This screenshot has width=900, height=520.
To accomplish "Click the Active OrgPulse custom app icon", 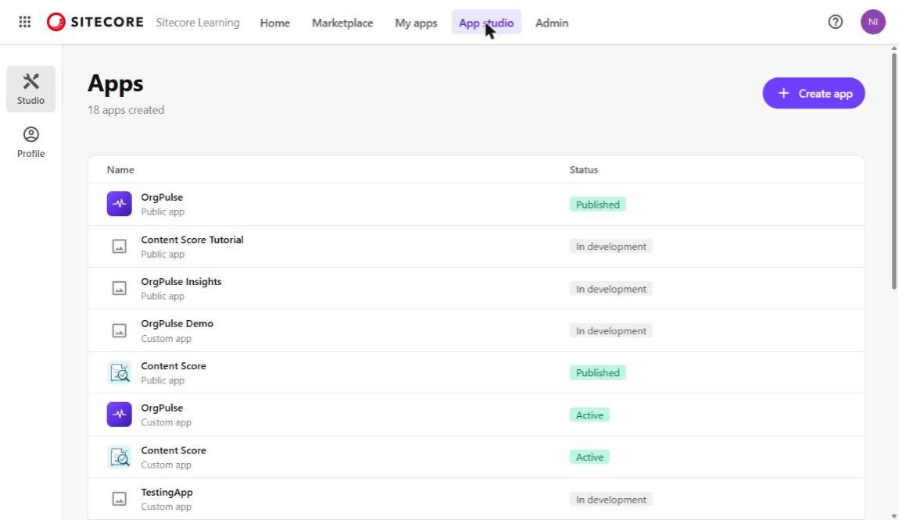I will coord(119,414).
